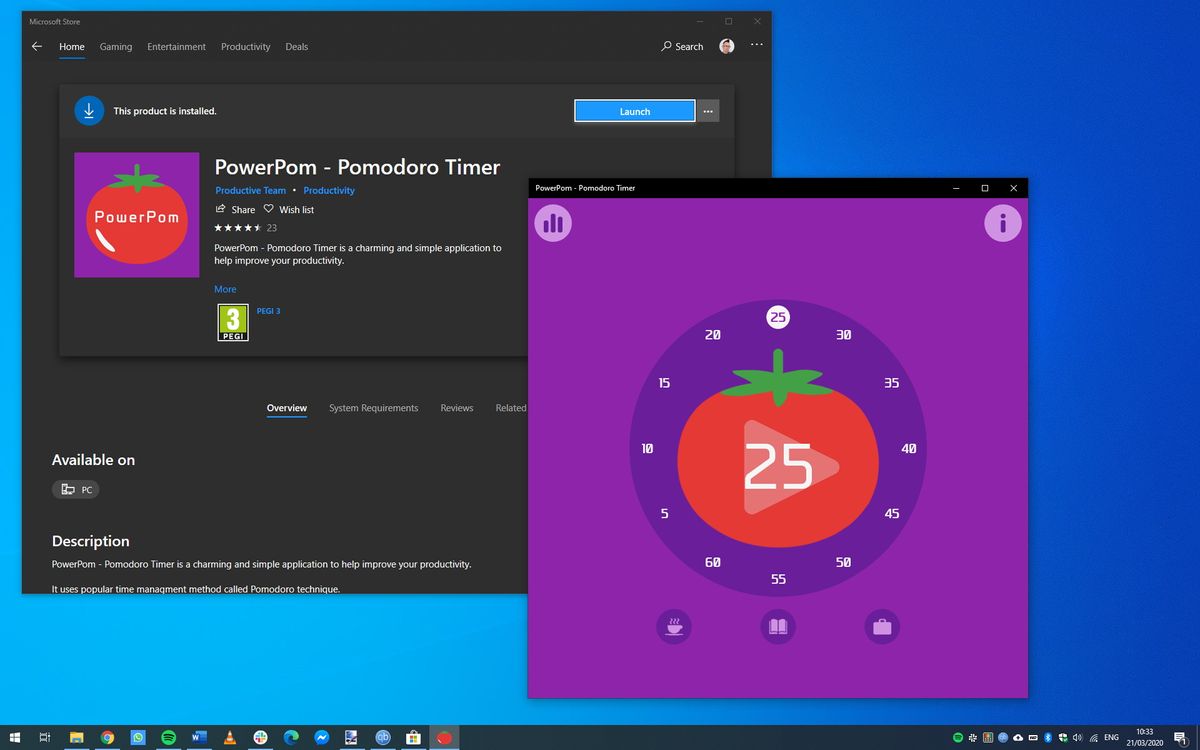Open the See more options menu next to Launch

(x=709, y=111)
